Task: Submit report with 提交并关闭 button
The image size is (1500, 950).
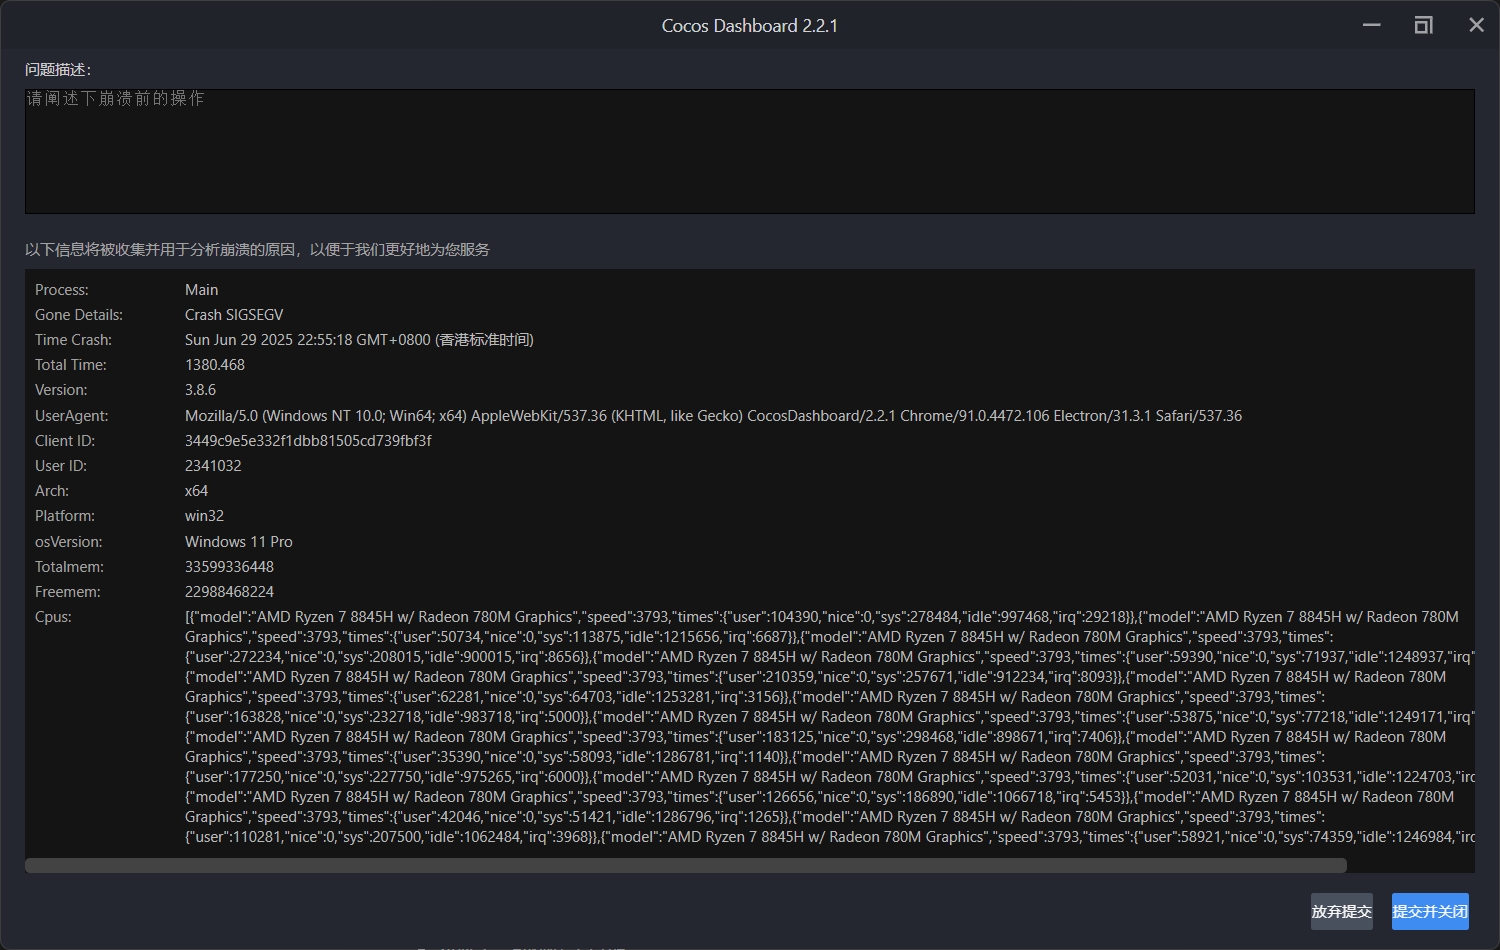Action: point(1430,911)
